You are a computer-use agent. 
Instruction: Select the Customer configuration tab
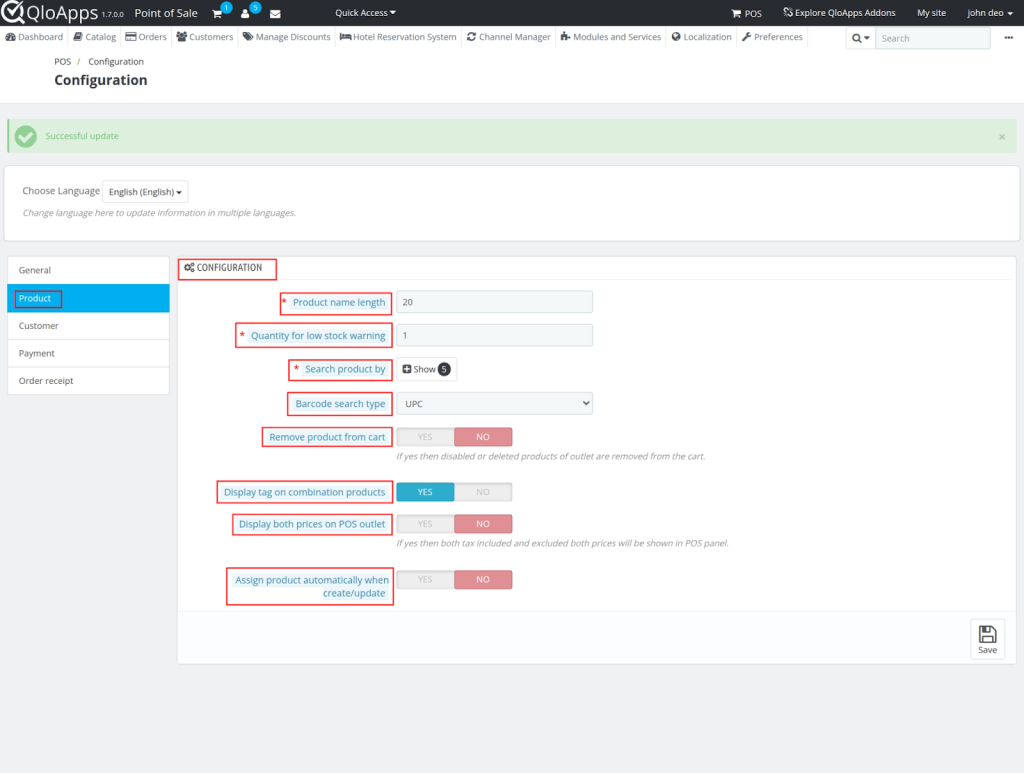tap(88, 326)
